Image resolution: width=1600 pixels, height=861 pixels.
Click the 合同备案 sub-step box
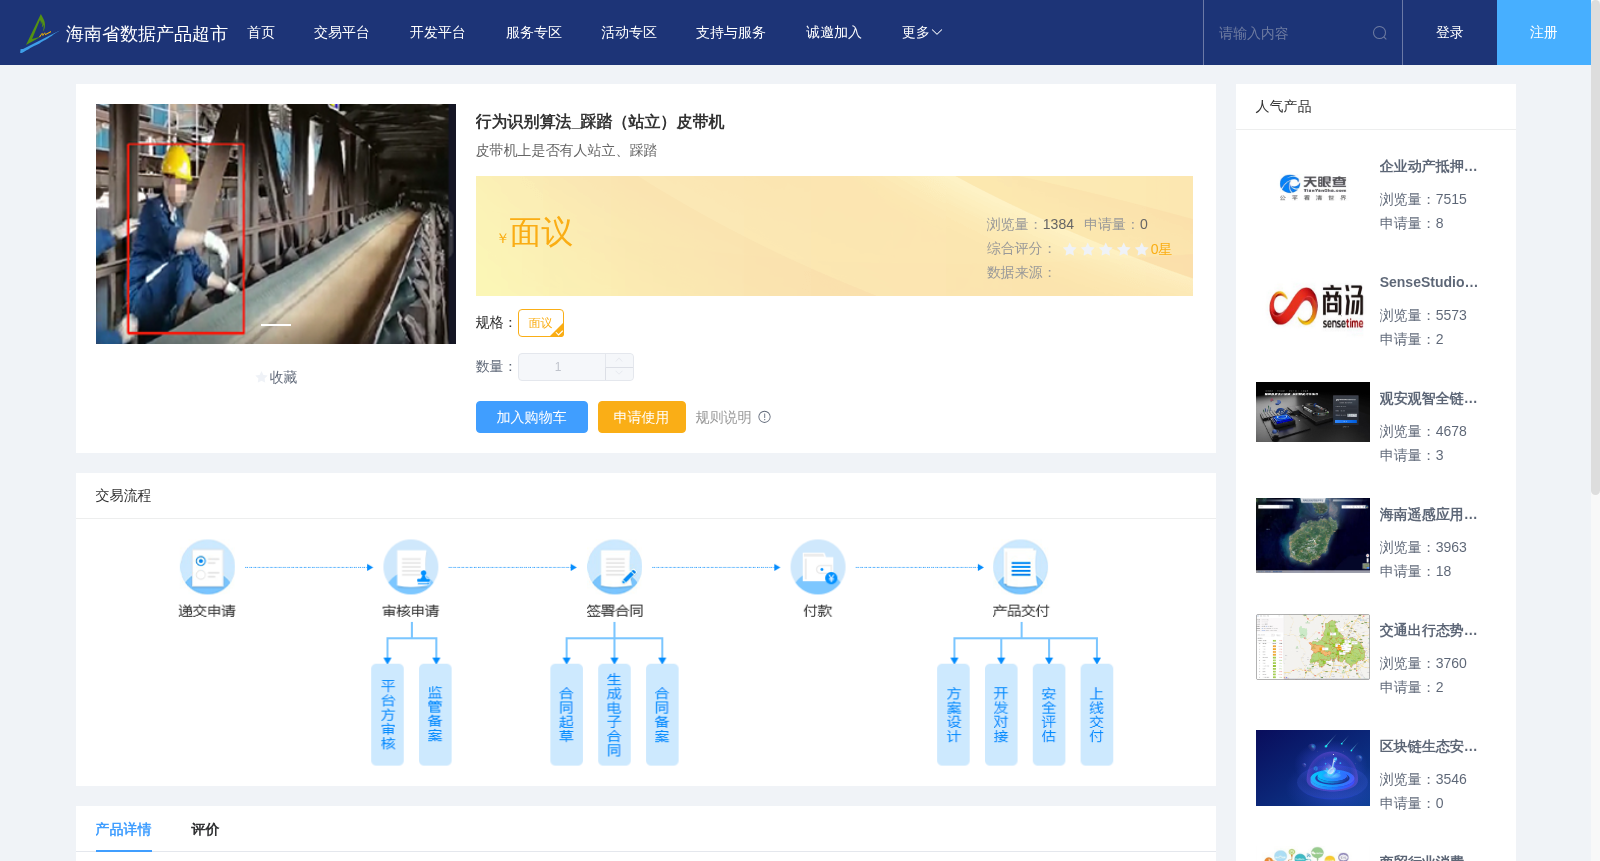point(662,715)
